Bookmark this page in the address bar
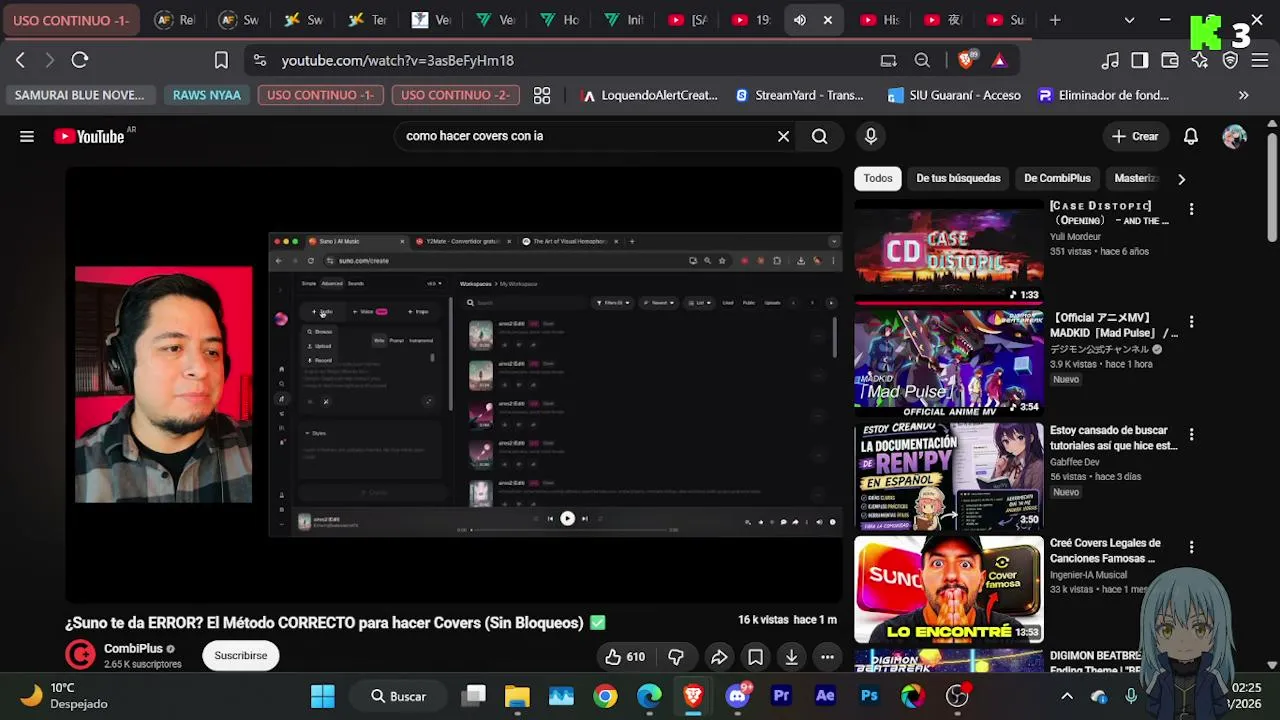This screenshot has width=1280, height=720. [x=221, y=60]
